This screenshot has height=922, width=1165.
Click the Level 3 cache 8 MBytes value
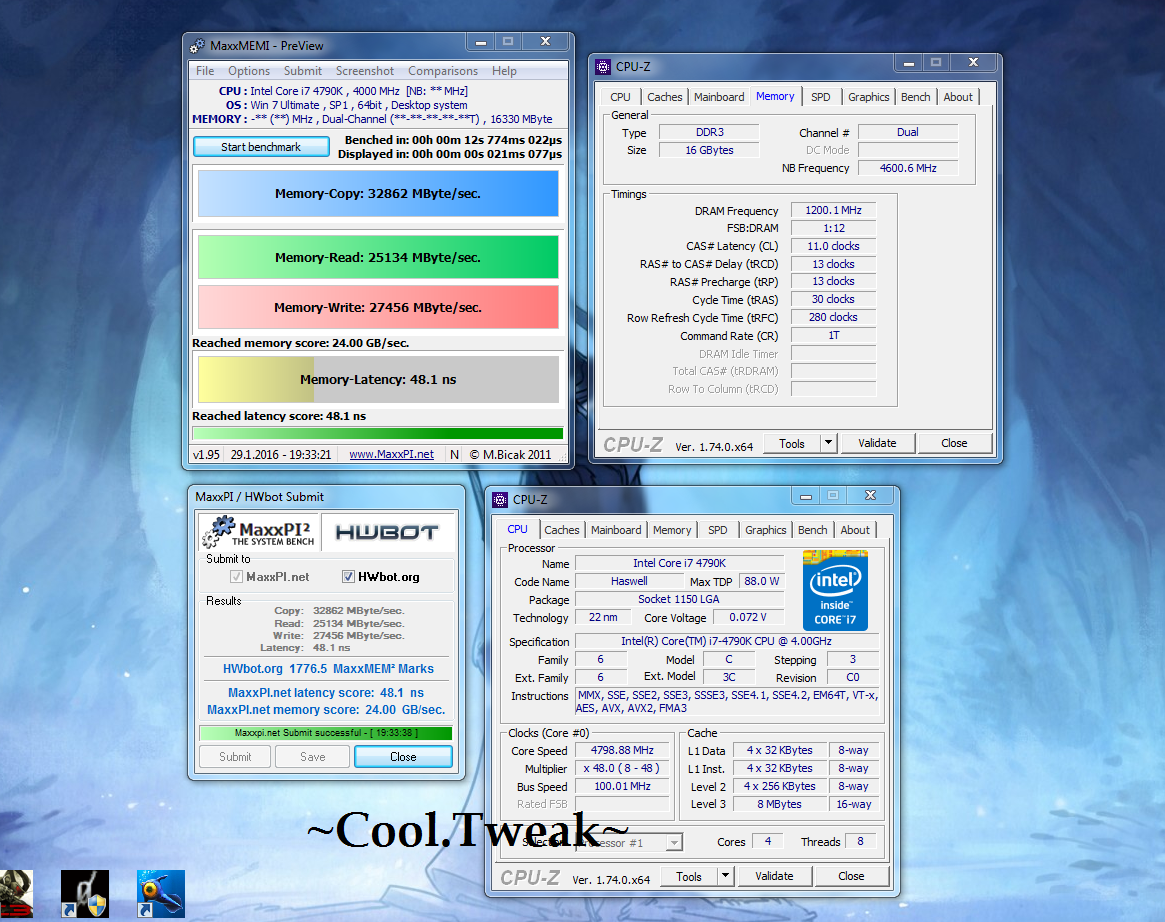(x=779, y=804)
